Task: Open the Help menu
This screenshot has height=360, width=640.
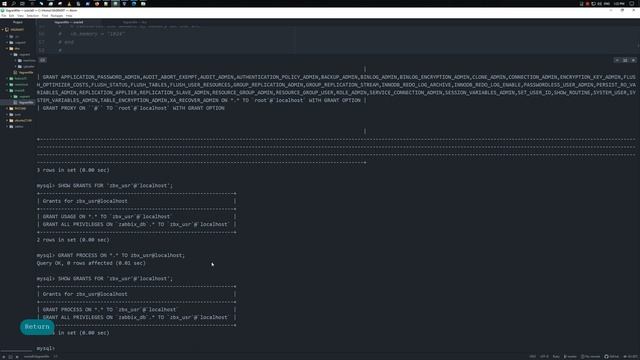Action: (69, 16)
